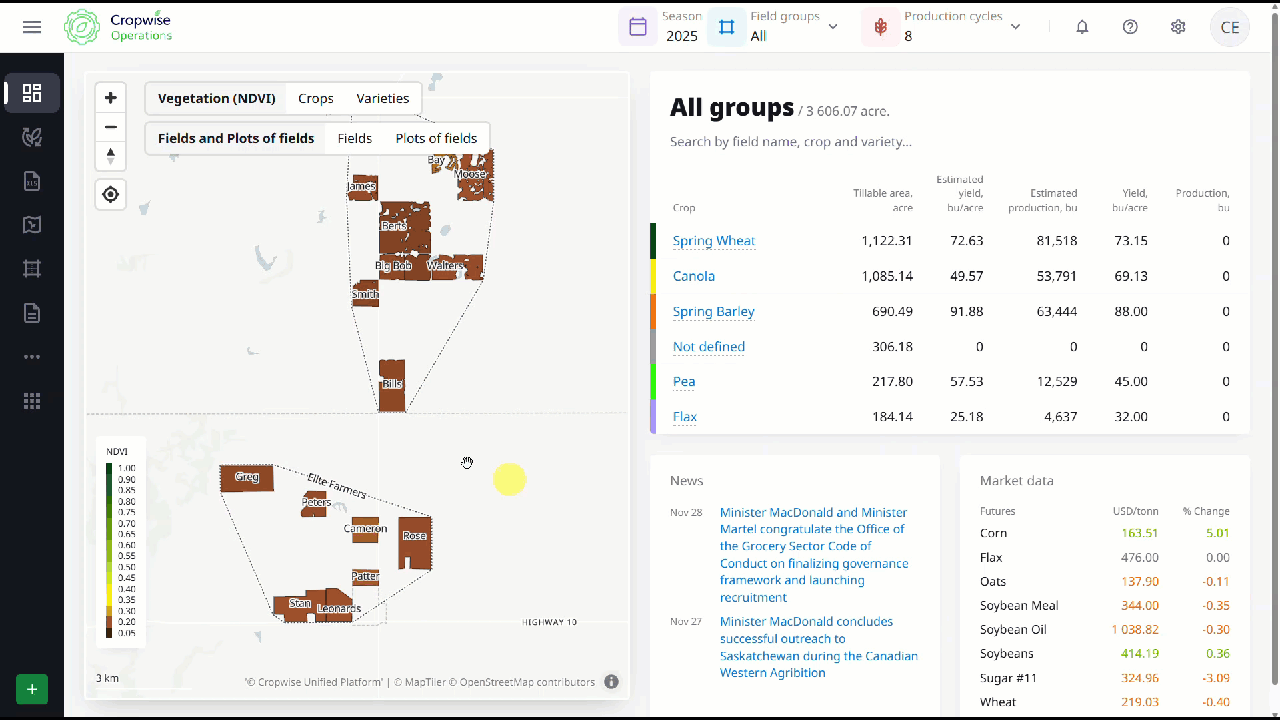Center map on my location
Image resolution: width=1280 pixels, height=720 pixels.
pos(111,194)
